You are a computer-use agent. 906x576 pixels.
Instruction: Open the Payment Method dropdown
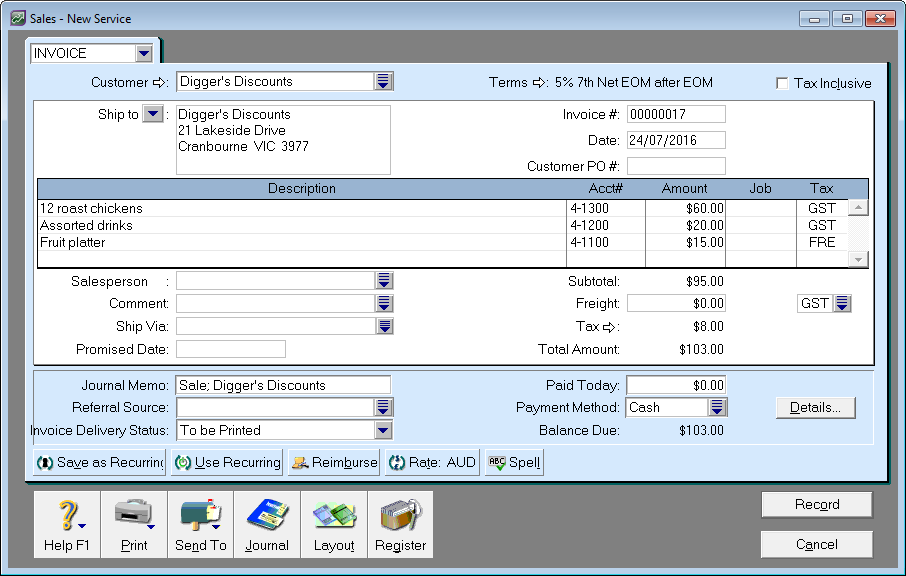click(x=717, y=407)
